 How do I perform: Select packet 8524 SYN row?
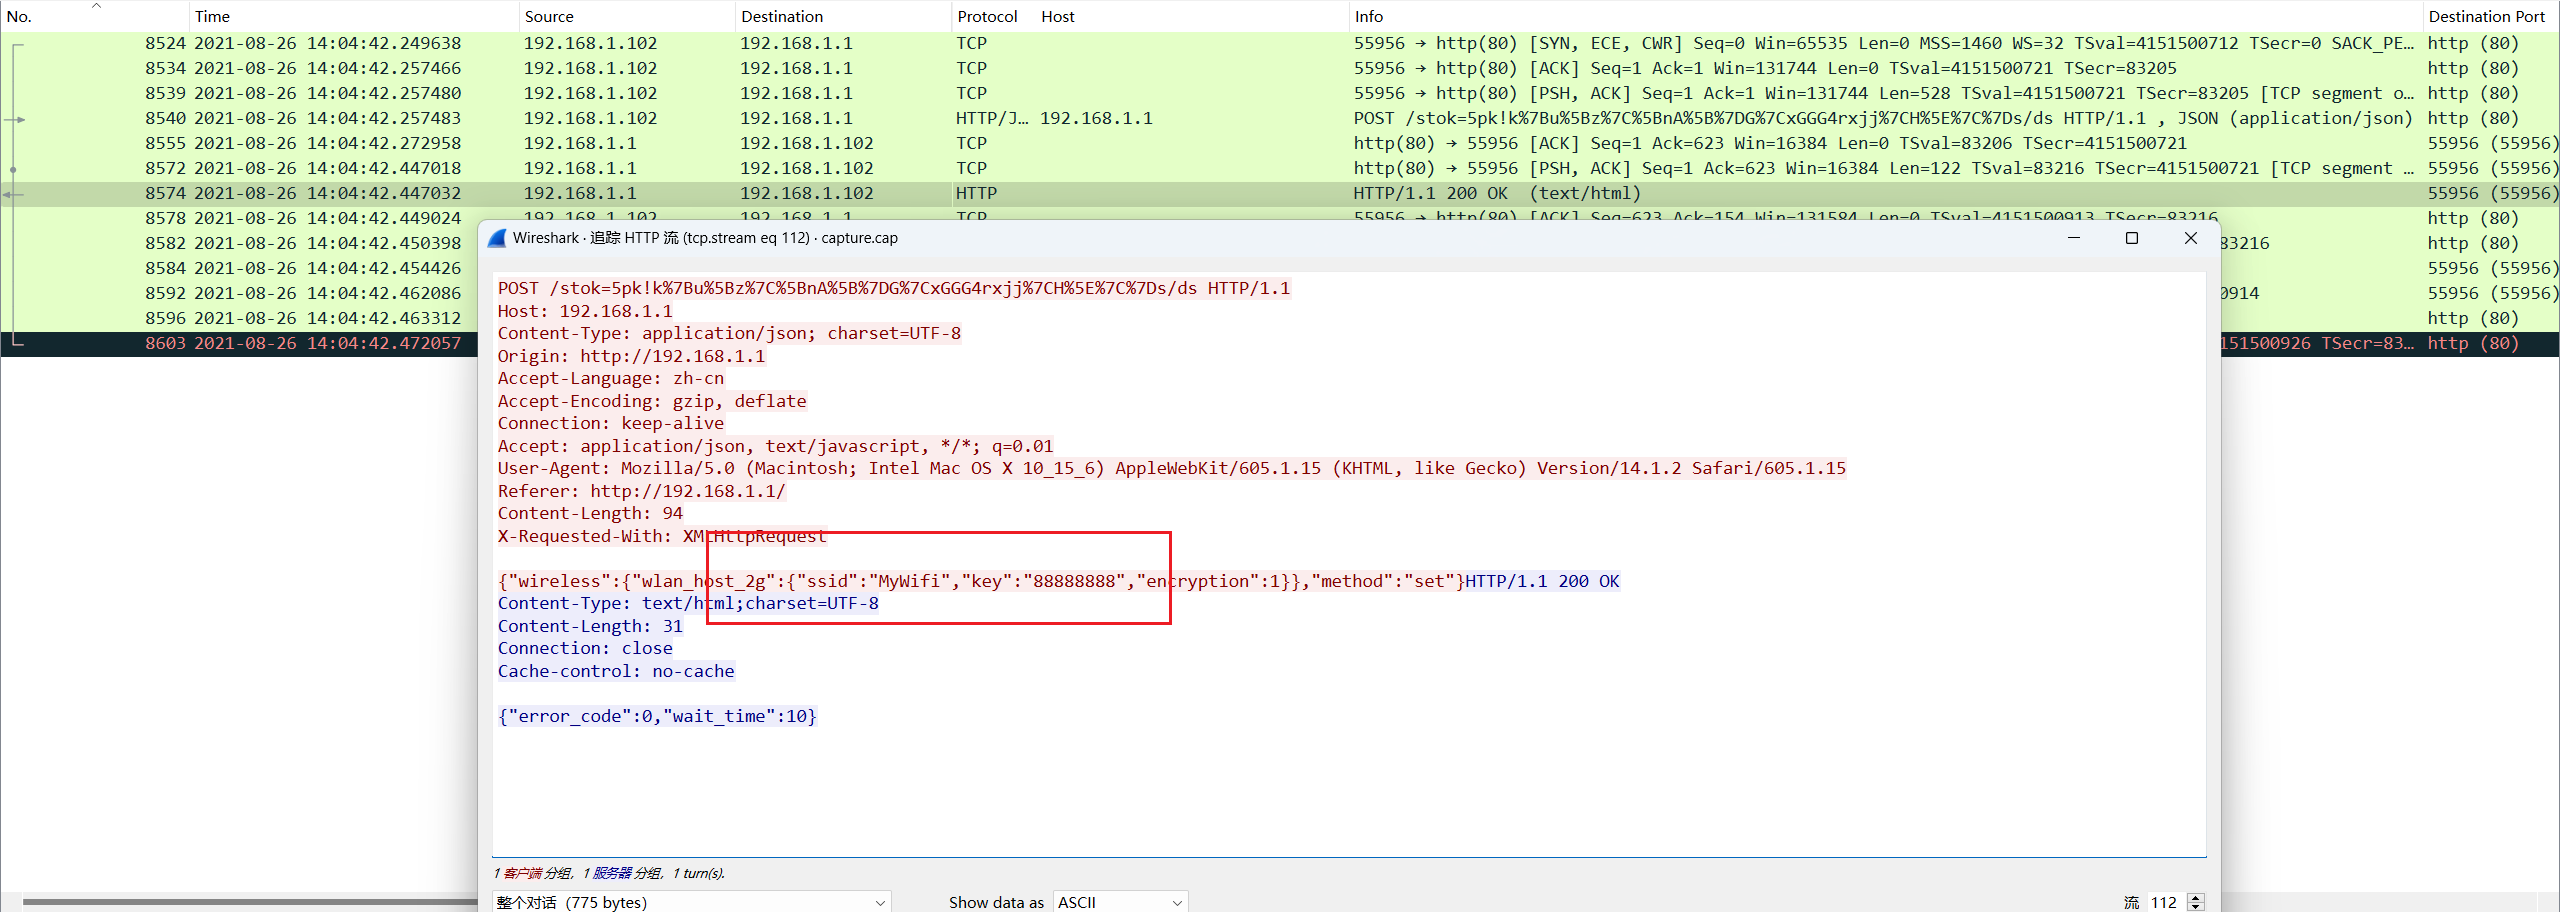pos(300,43)
